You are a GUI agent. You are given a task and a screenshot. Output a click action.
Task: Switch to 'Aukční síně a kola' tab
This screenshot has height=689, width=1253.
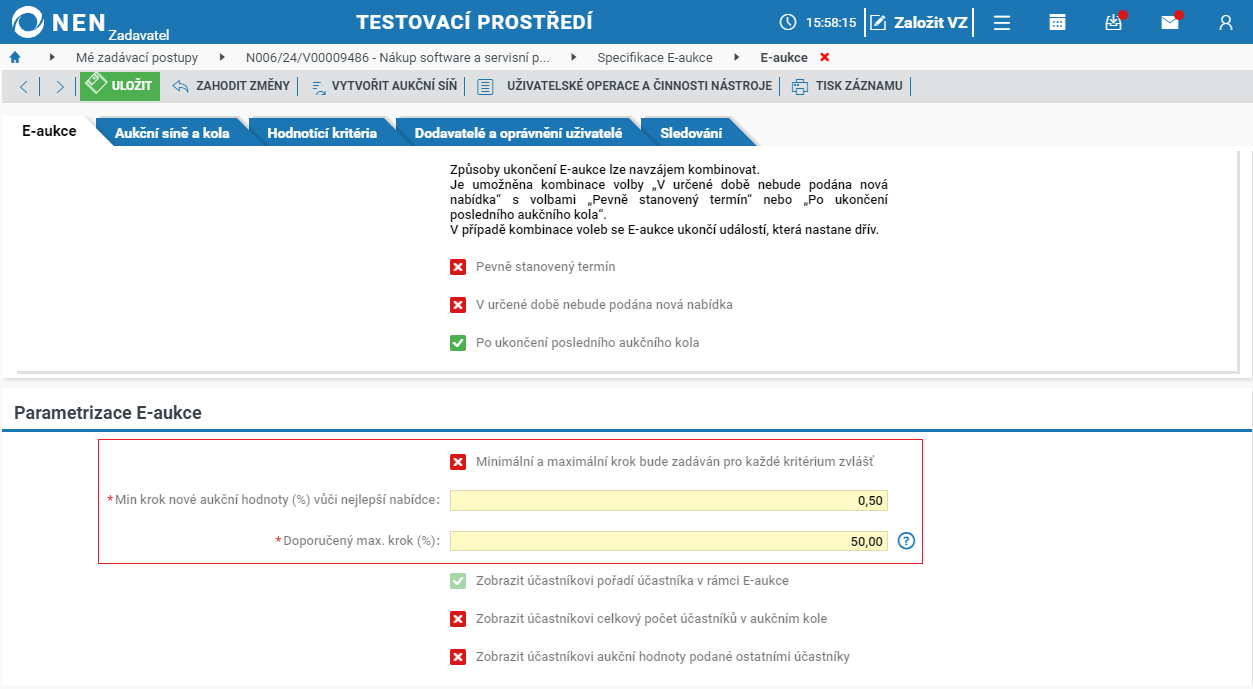click(172, 133)
